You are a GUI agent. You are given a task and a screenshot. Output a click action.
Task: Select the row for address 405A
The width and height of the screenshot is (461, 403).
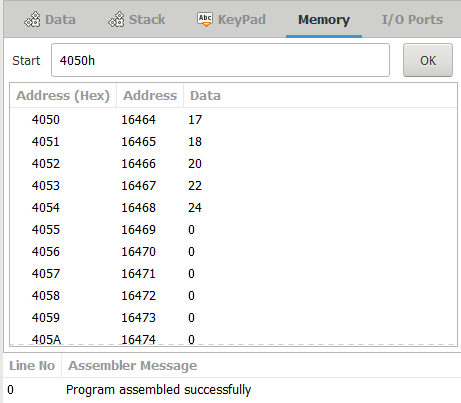click(x=233, y=338)
